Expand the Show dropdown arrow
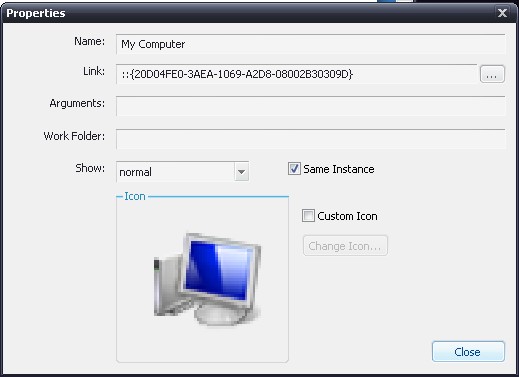Screen dimensions: 519x377 pyautogui.click(x=241, y=172)
